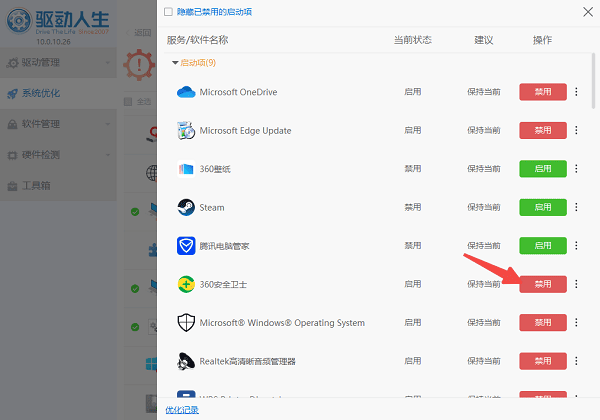Click the 硬件检测 chip icon in sidebar
Screen dimensions: 600x420
pos(13,155)
